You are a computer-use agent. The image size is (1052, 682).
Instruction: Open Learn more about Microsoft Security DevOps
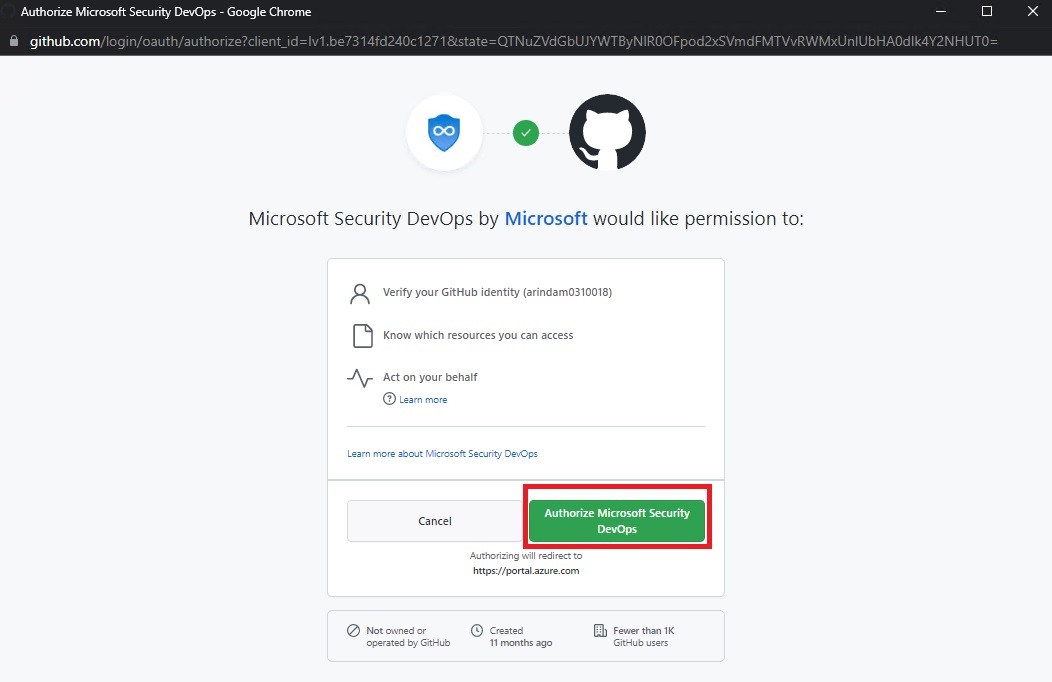442,454
